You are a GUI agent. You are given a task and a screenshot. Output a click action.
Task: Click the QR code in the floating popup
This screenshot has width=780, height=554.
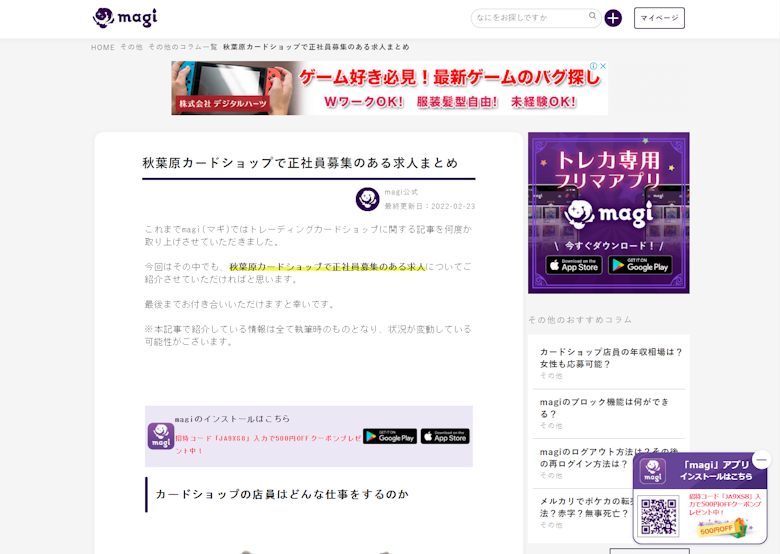click(659, 515)
